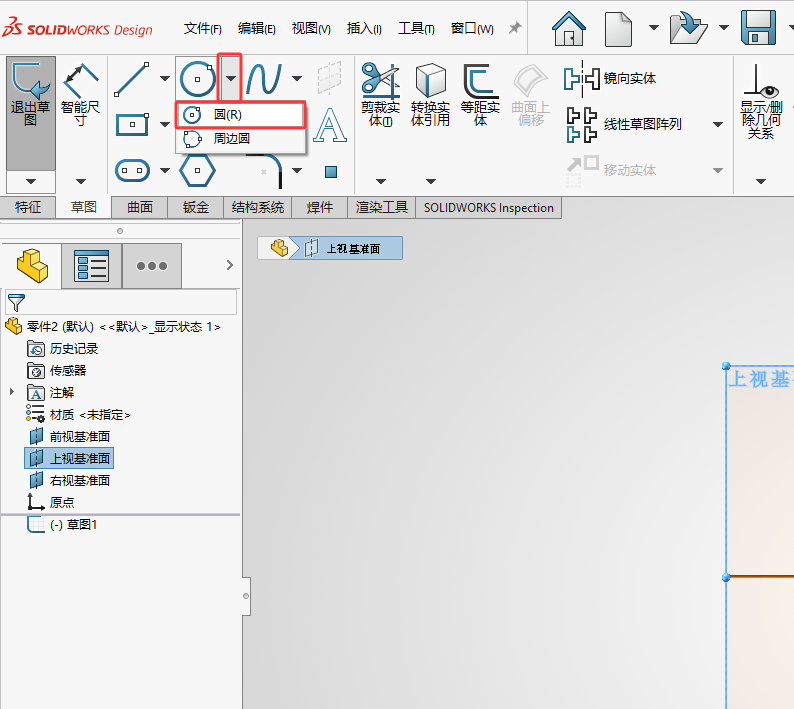Select 前视基准面 in feature tree
This screenshot has width=794, height=709.
point(69,437)
